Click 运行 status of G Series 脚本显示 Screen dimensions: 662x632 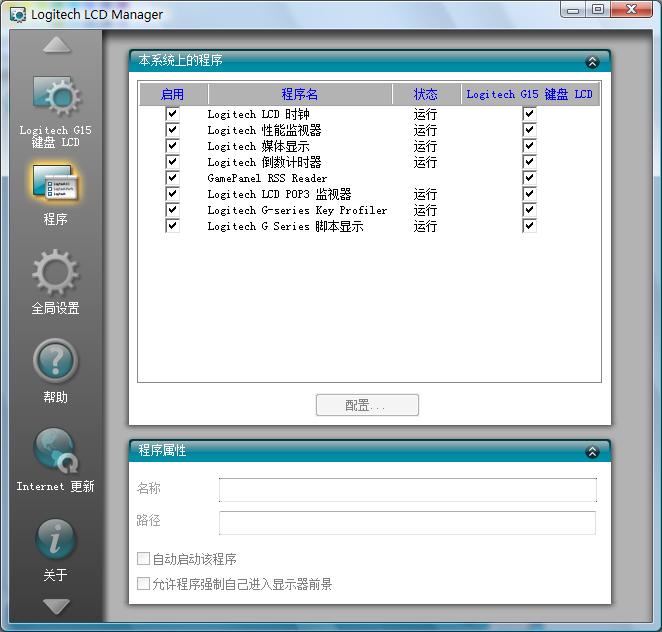pos(425,226)
